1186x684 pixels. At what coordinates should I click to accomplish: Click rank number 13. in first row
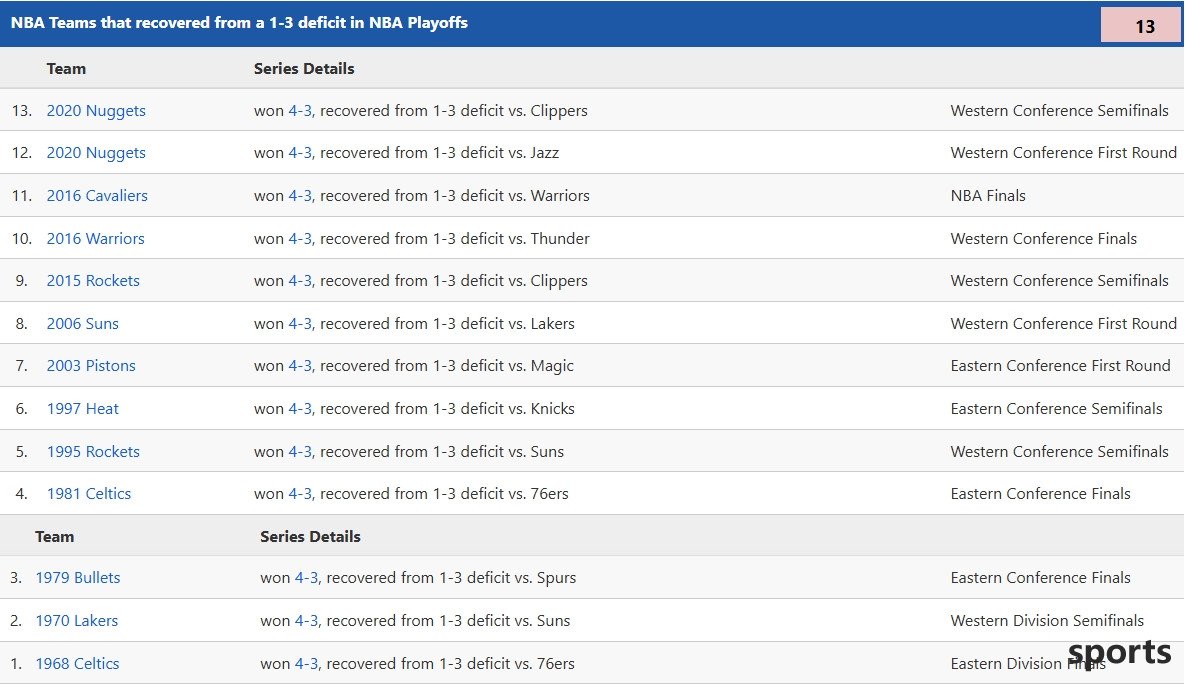click(x=21, y=110)
